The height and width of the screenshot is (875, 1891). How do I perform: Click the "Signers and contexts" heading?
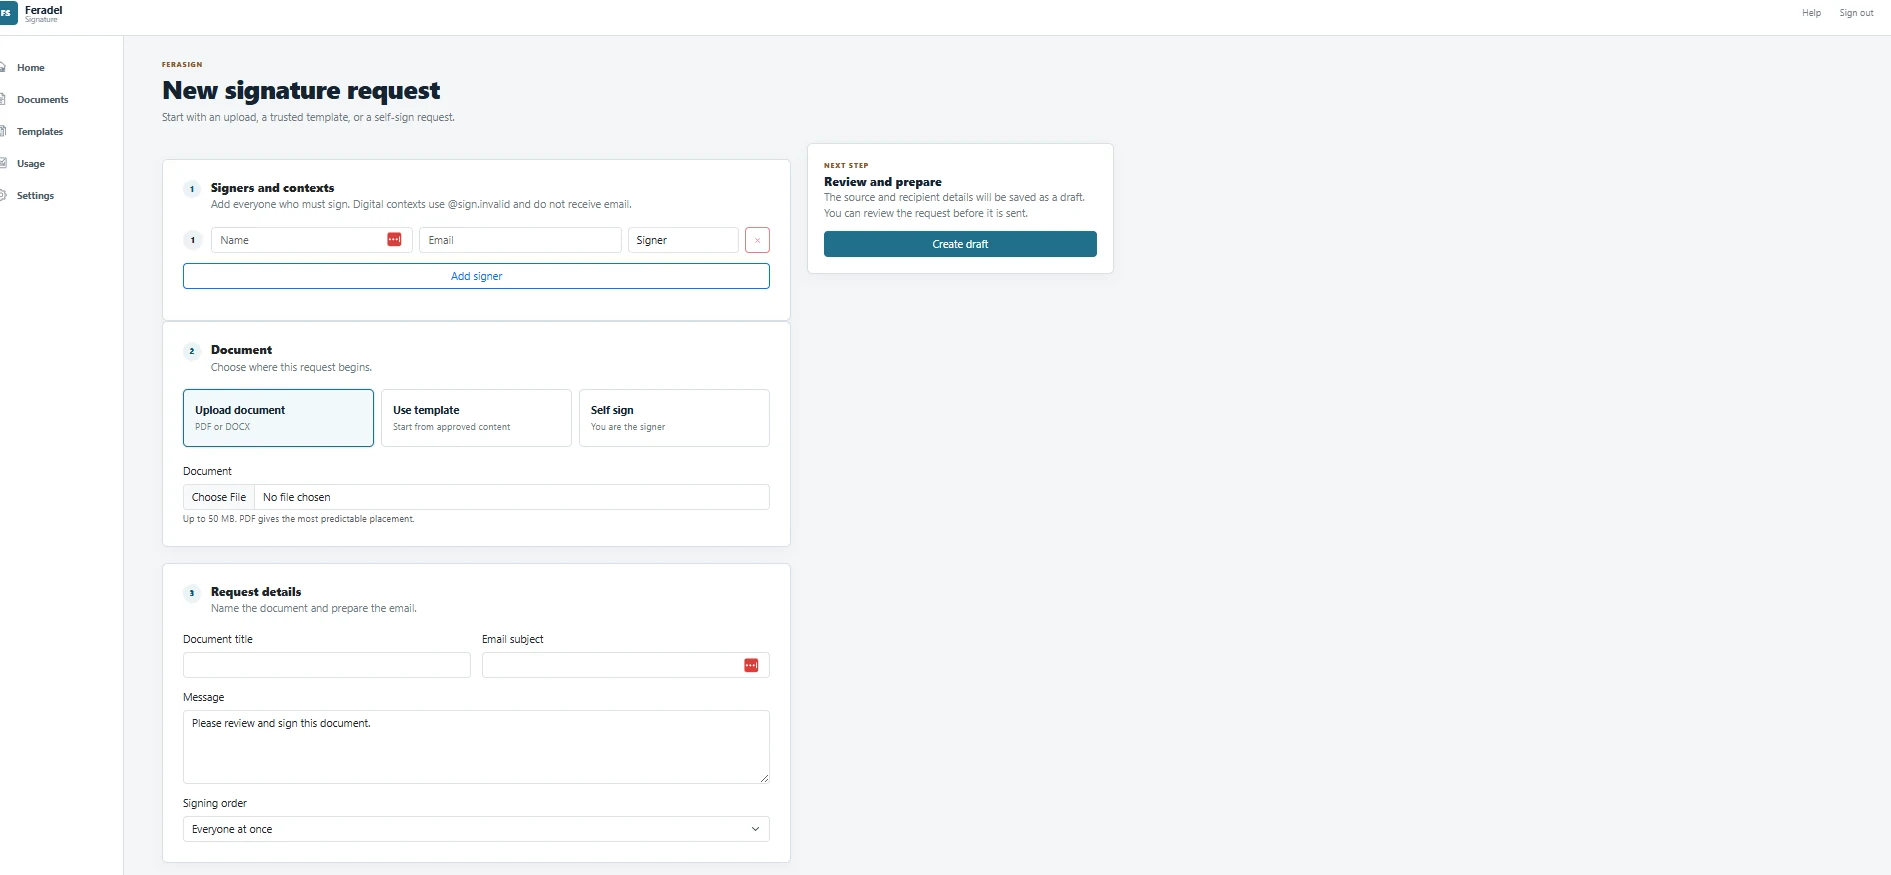(x=272, y=188)
